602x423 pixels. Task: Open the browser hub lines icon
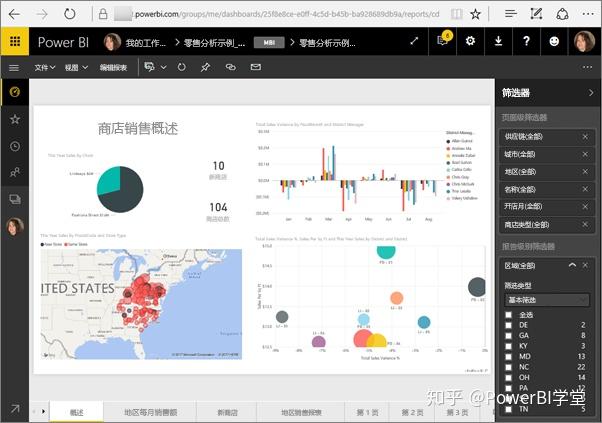(511, 14)
